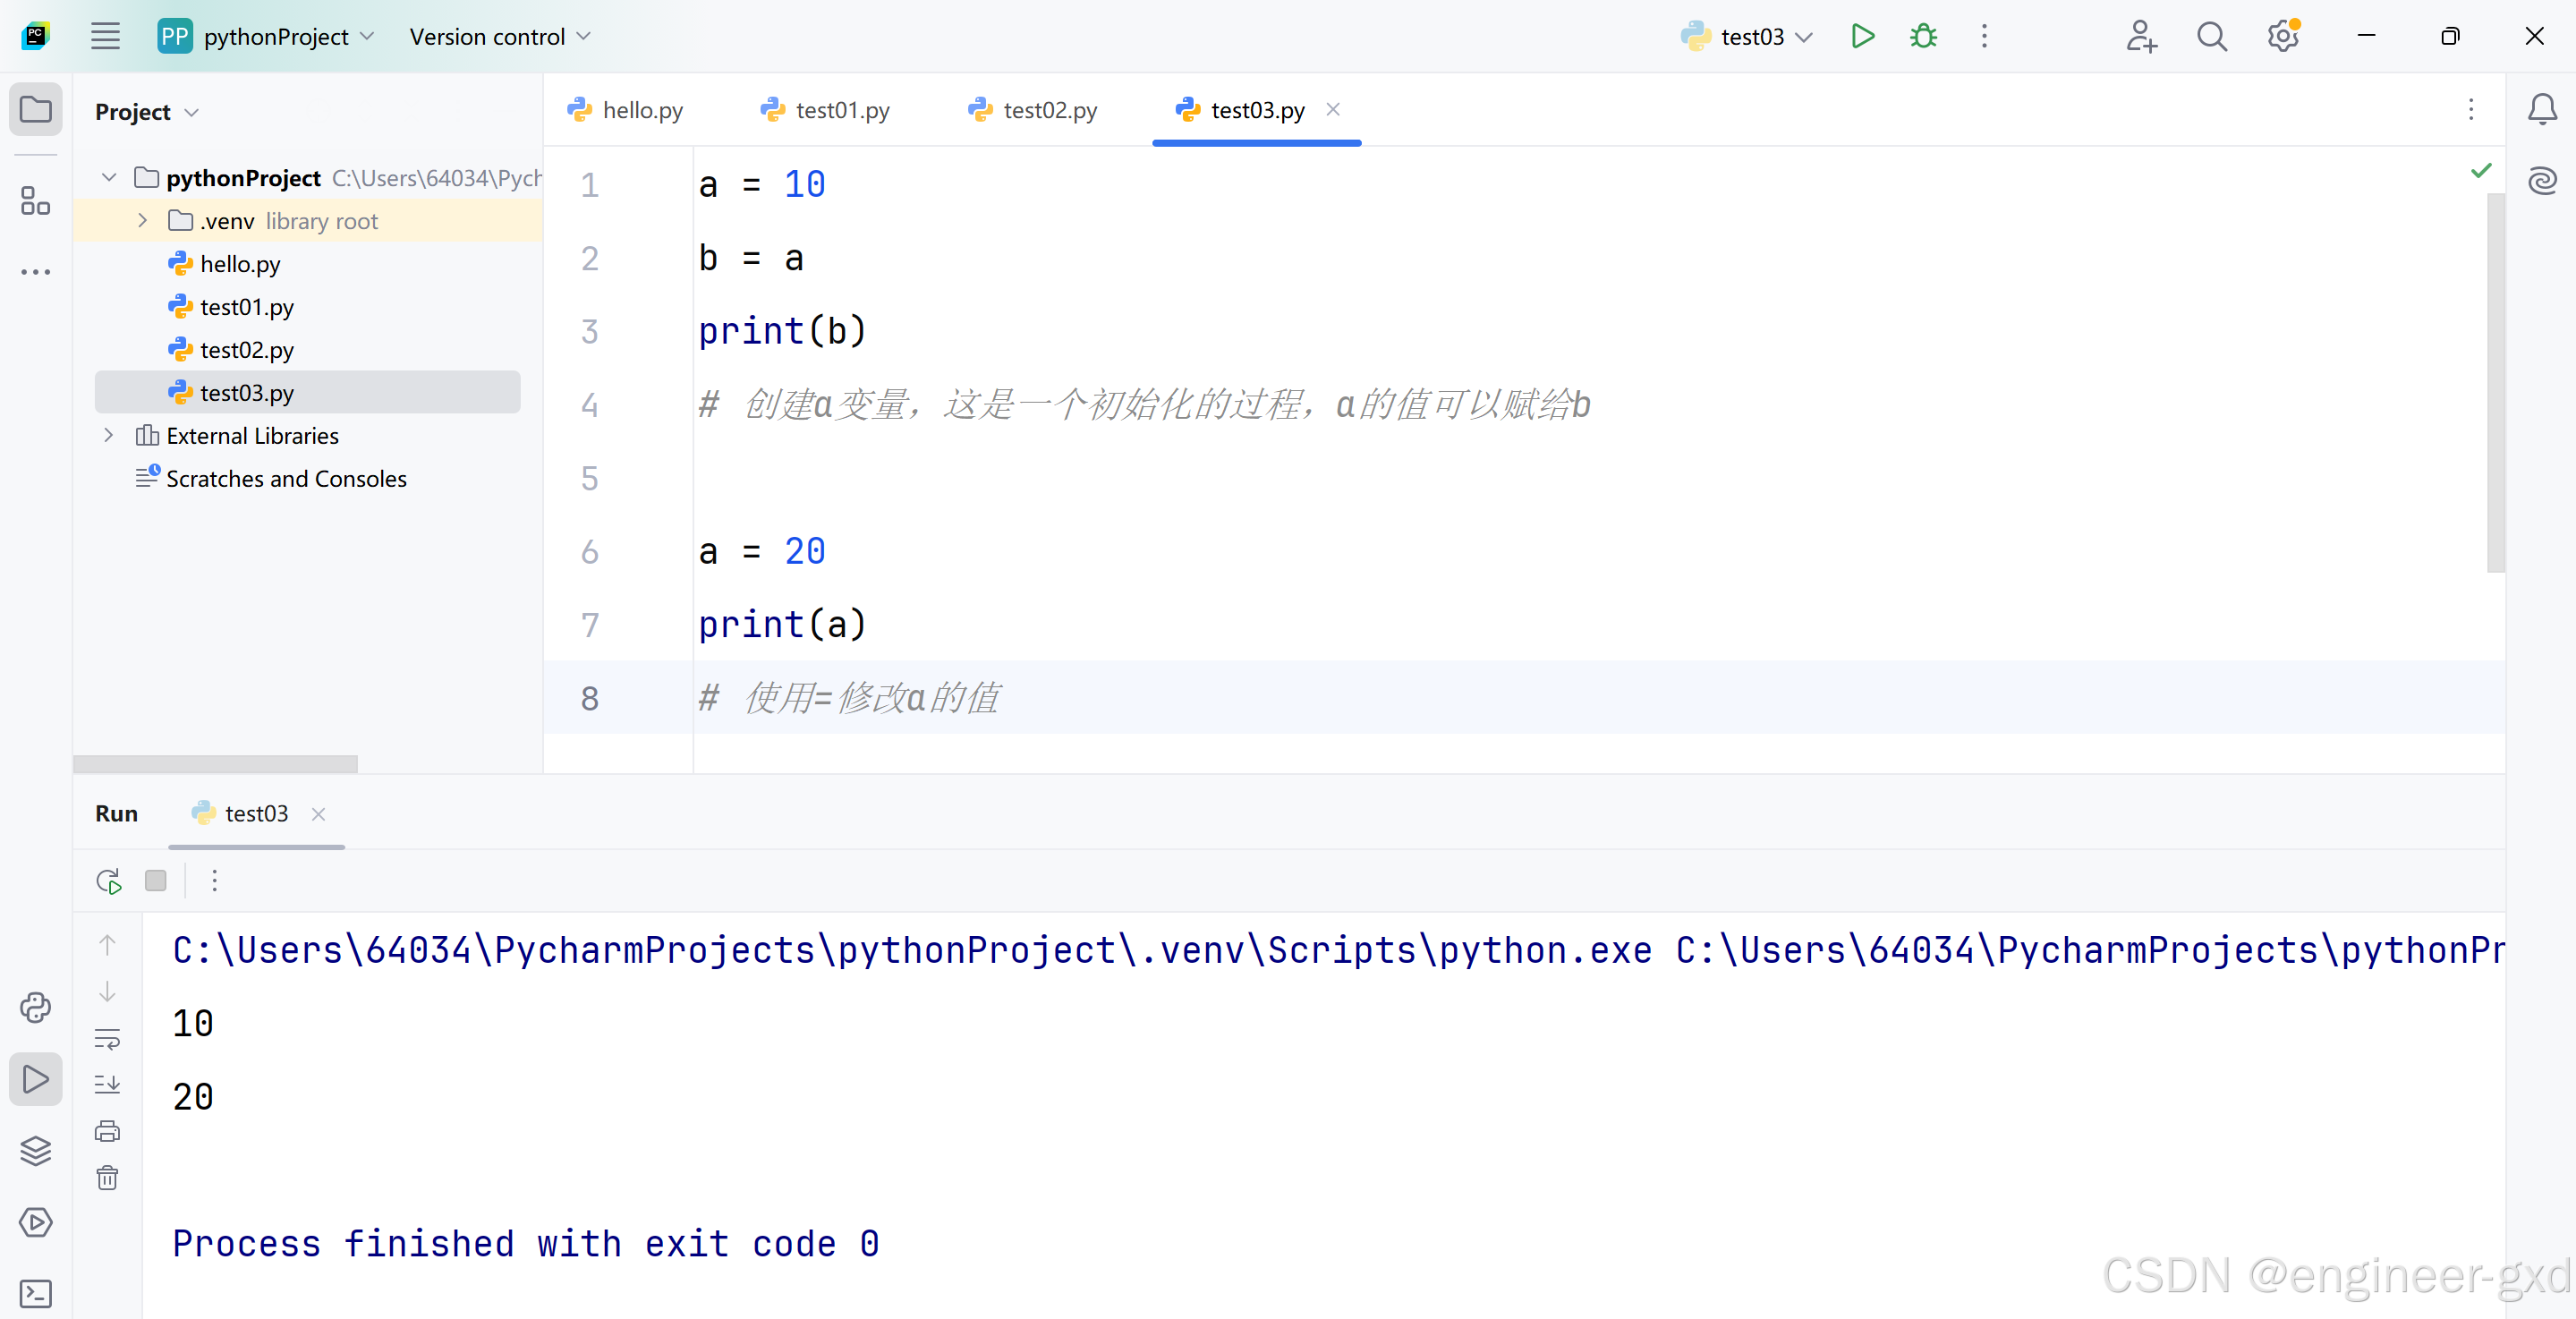Viewport: 2576px width, 1319px height.
Task: Open Python Packages layers icon
Action: click(x=36, y=1150)
